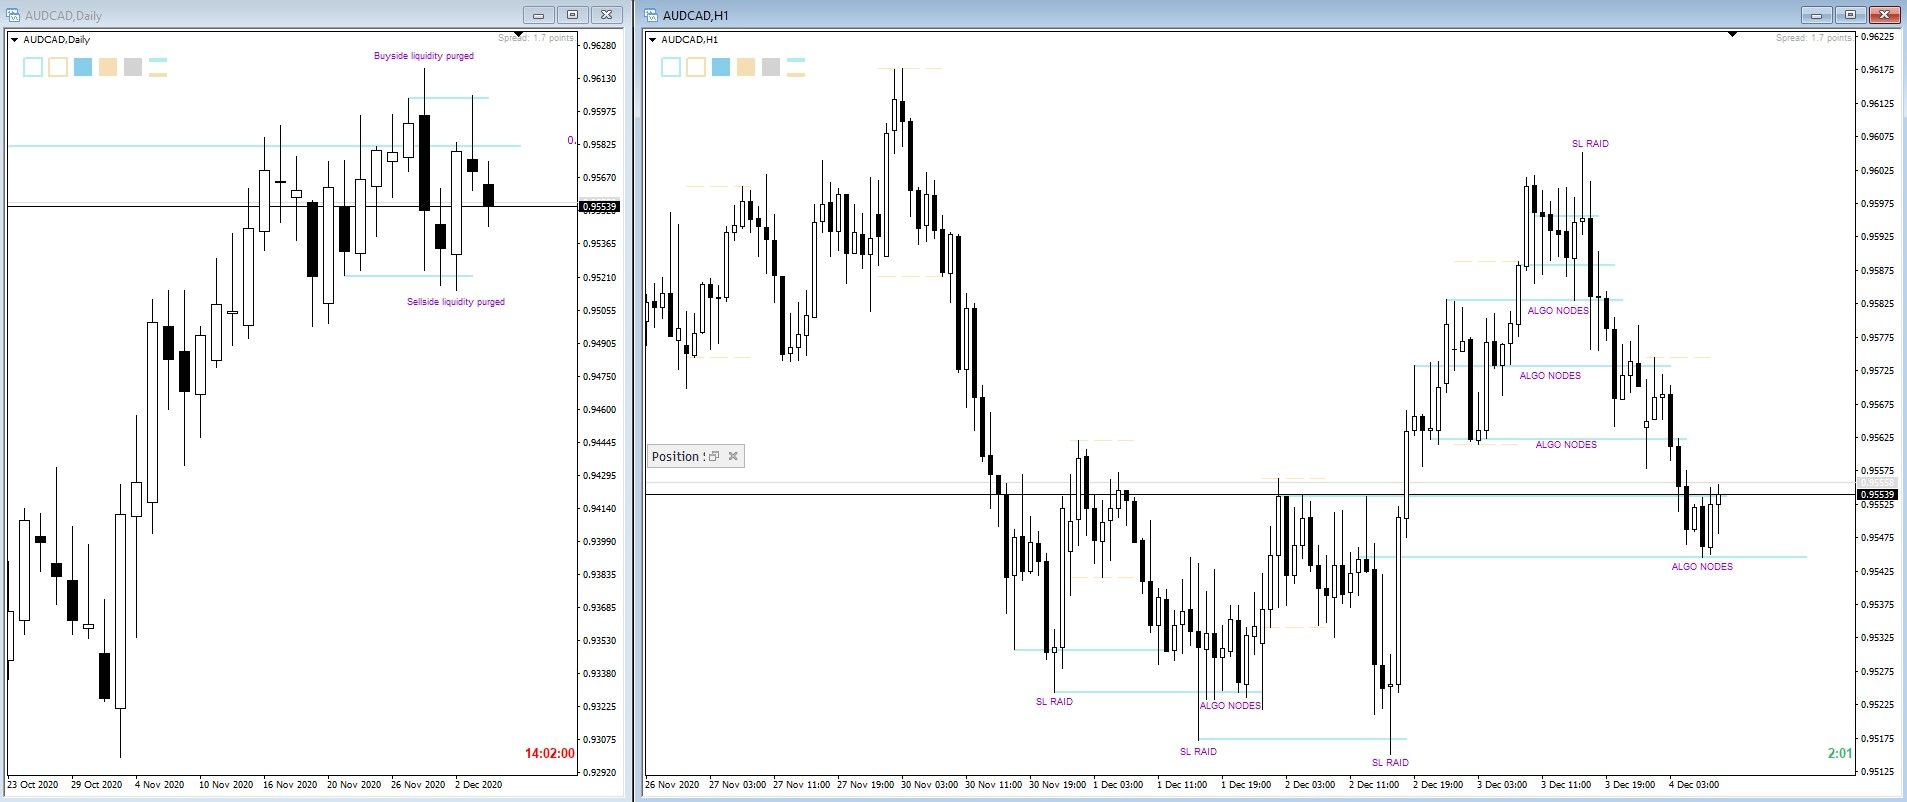1907x802 pixels.
Task: Click price 0.95125 on the H1 scale
Action: coord(1877,772)
